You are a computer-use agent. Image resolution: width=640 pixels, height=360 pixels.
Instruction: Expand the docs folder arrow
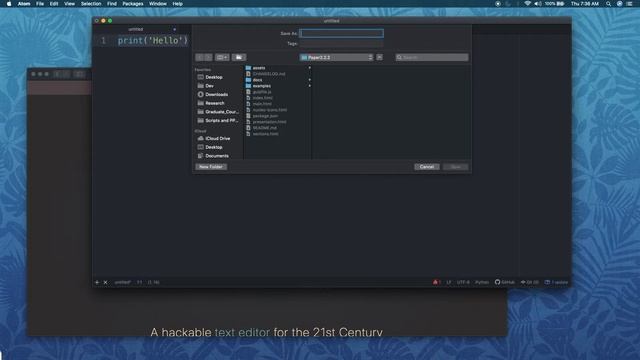(309, 80)
